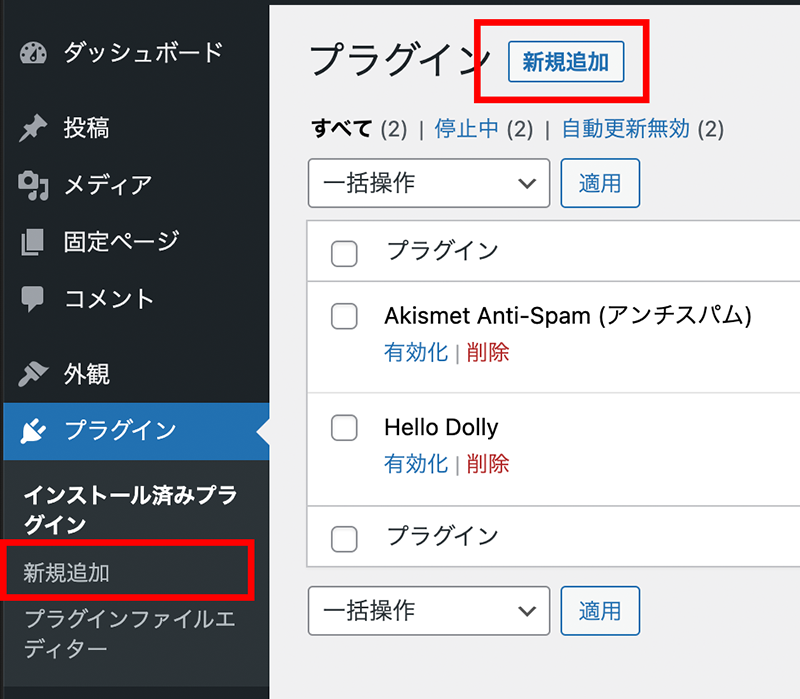The height and width of the screenshot is (699, 800).
Task: Open the top 一括操作 dropdown
Action: [x=429, y=183]
